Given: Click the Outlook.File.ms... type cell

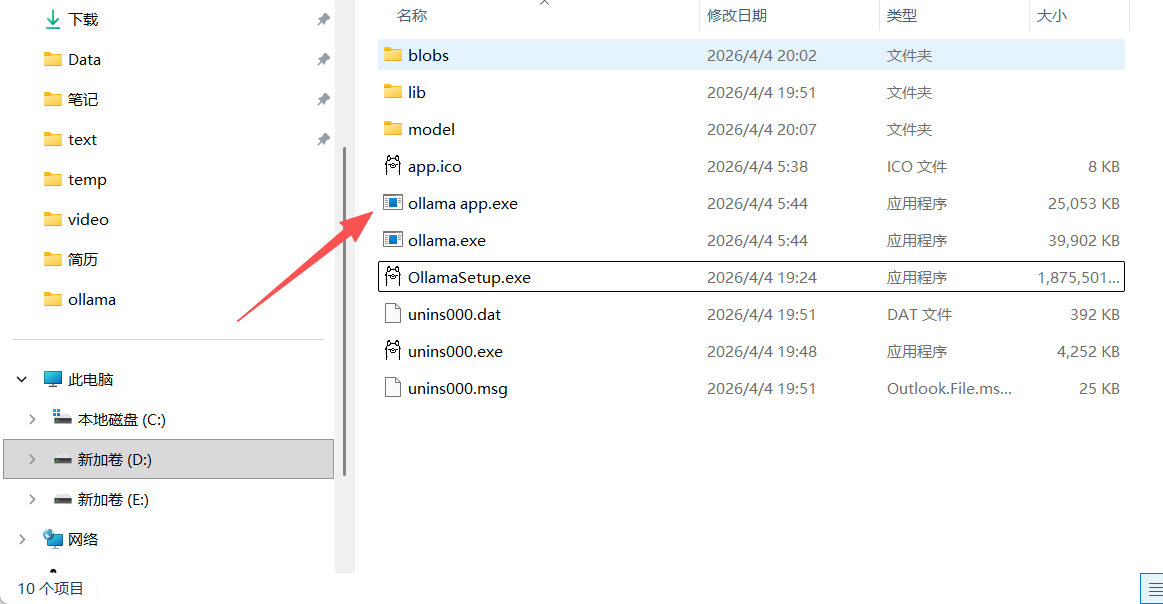Looking at the screenshot, I should coord(949,389).
